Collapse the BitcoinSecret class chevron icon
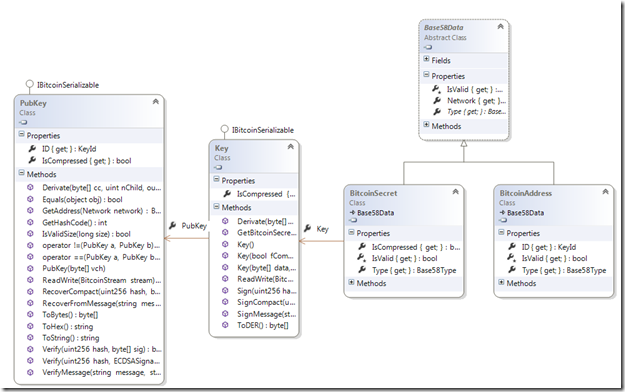The width and height of the screenshot is (625, 392). [455, 192]
